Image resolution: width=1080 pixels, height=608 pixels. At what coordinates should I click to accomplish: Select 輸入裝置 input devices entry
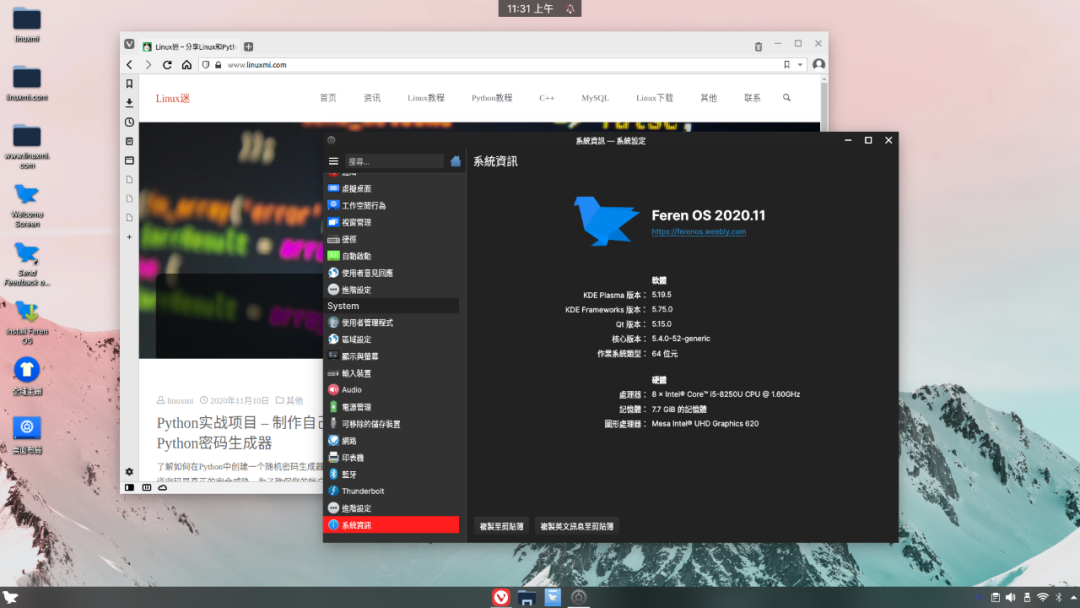(391, 373)
